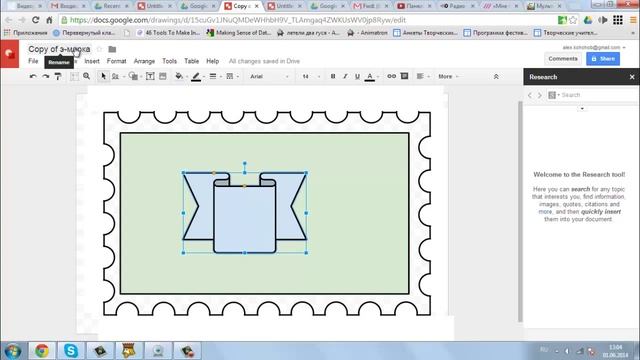Click the Undo arrow in toolbar
This screenshot has width=640, height=360.
pyautogui.click(x=33, y=76)
